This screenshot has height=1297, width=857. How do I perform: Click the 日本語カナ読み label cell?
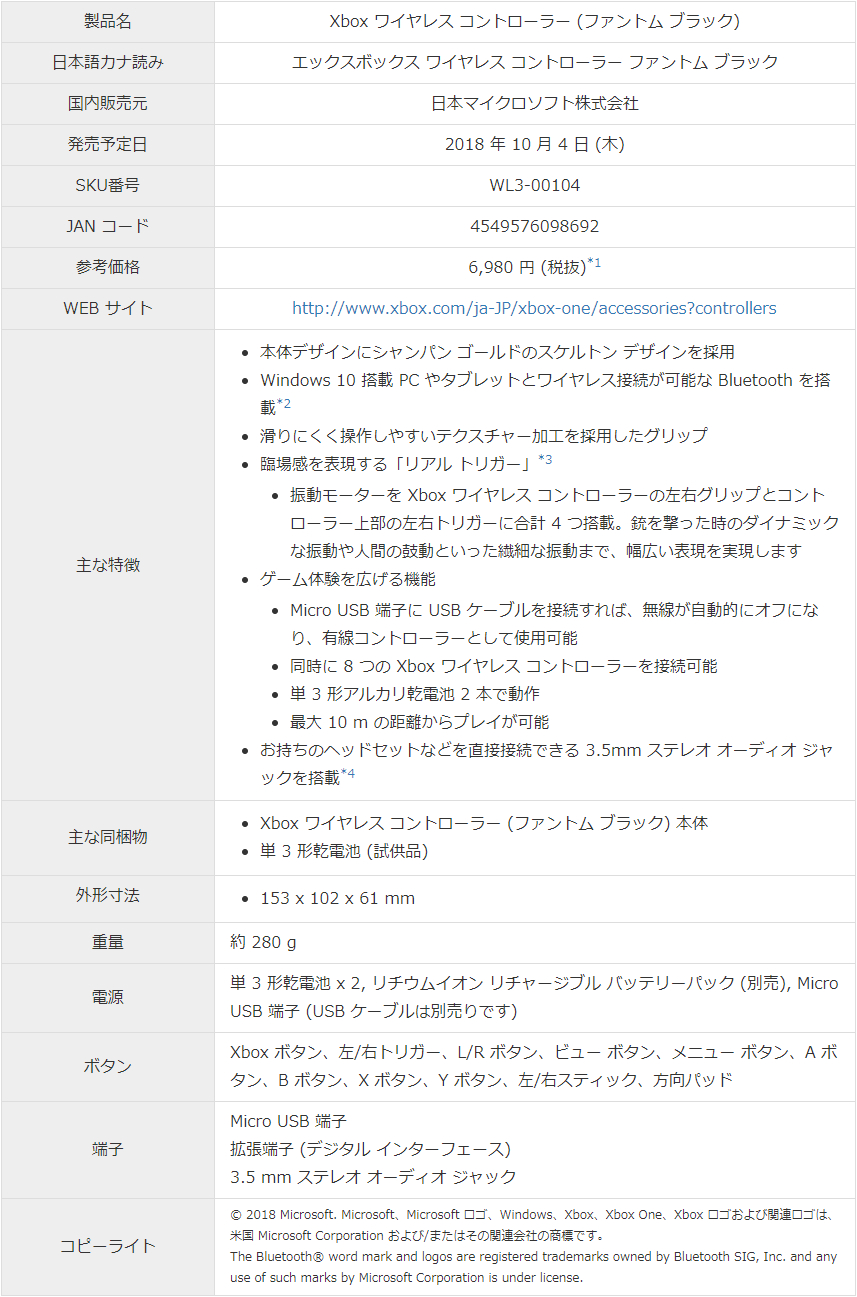(107, 62)
